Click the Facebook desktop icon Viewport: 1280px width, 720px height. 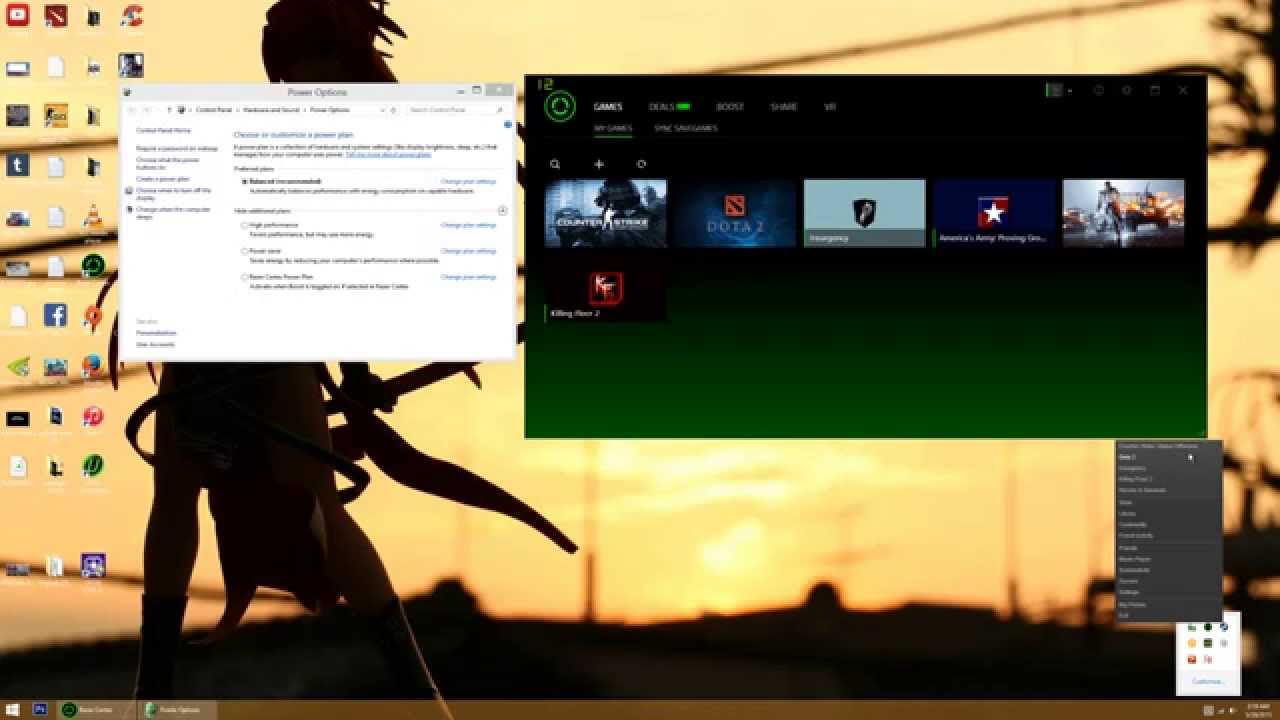click(x=56, y=316)
